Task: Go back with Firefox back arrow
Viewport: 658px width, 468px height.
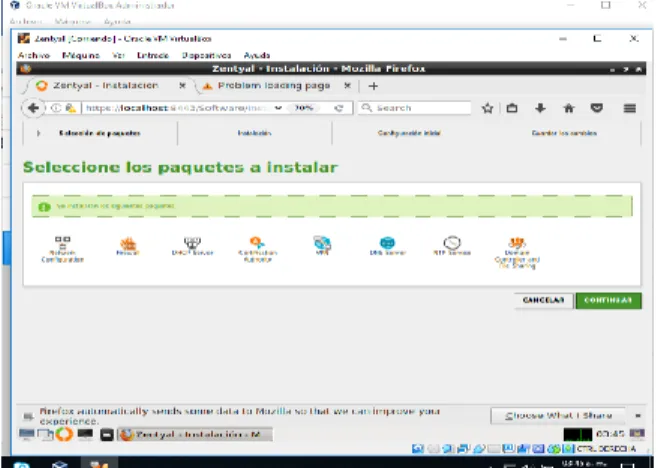Action: tap(33, 108)
